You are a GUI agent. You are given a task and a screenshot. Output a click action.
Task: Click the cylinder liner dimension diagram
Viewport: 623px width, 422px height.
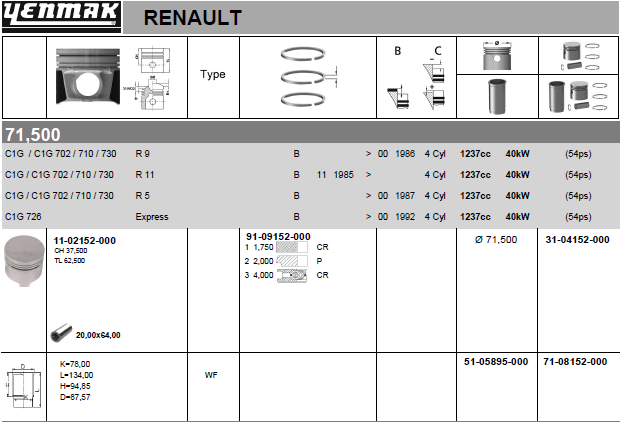point(24,385)
